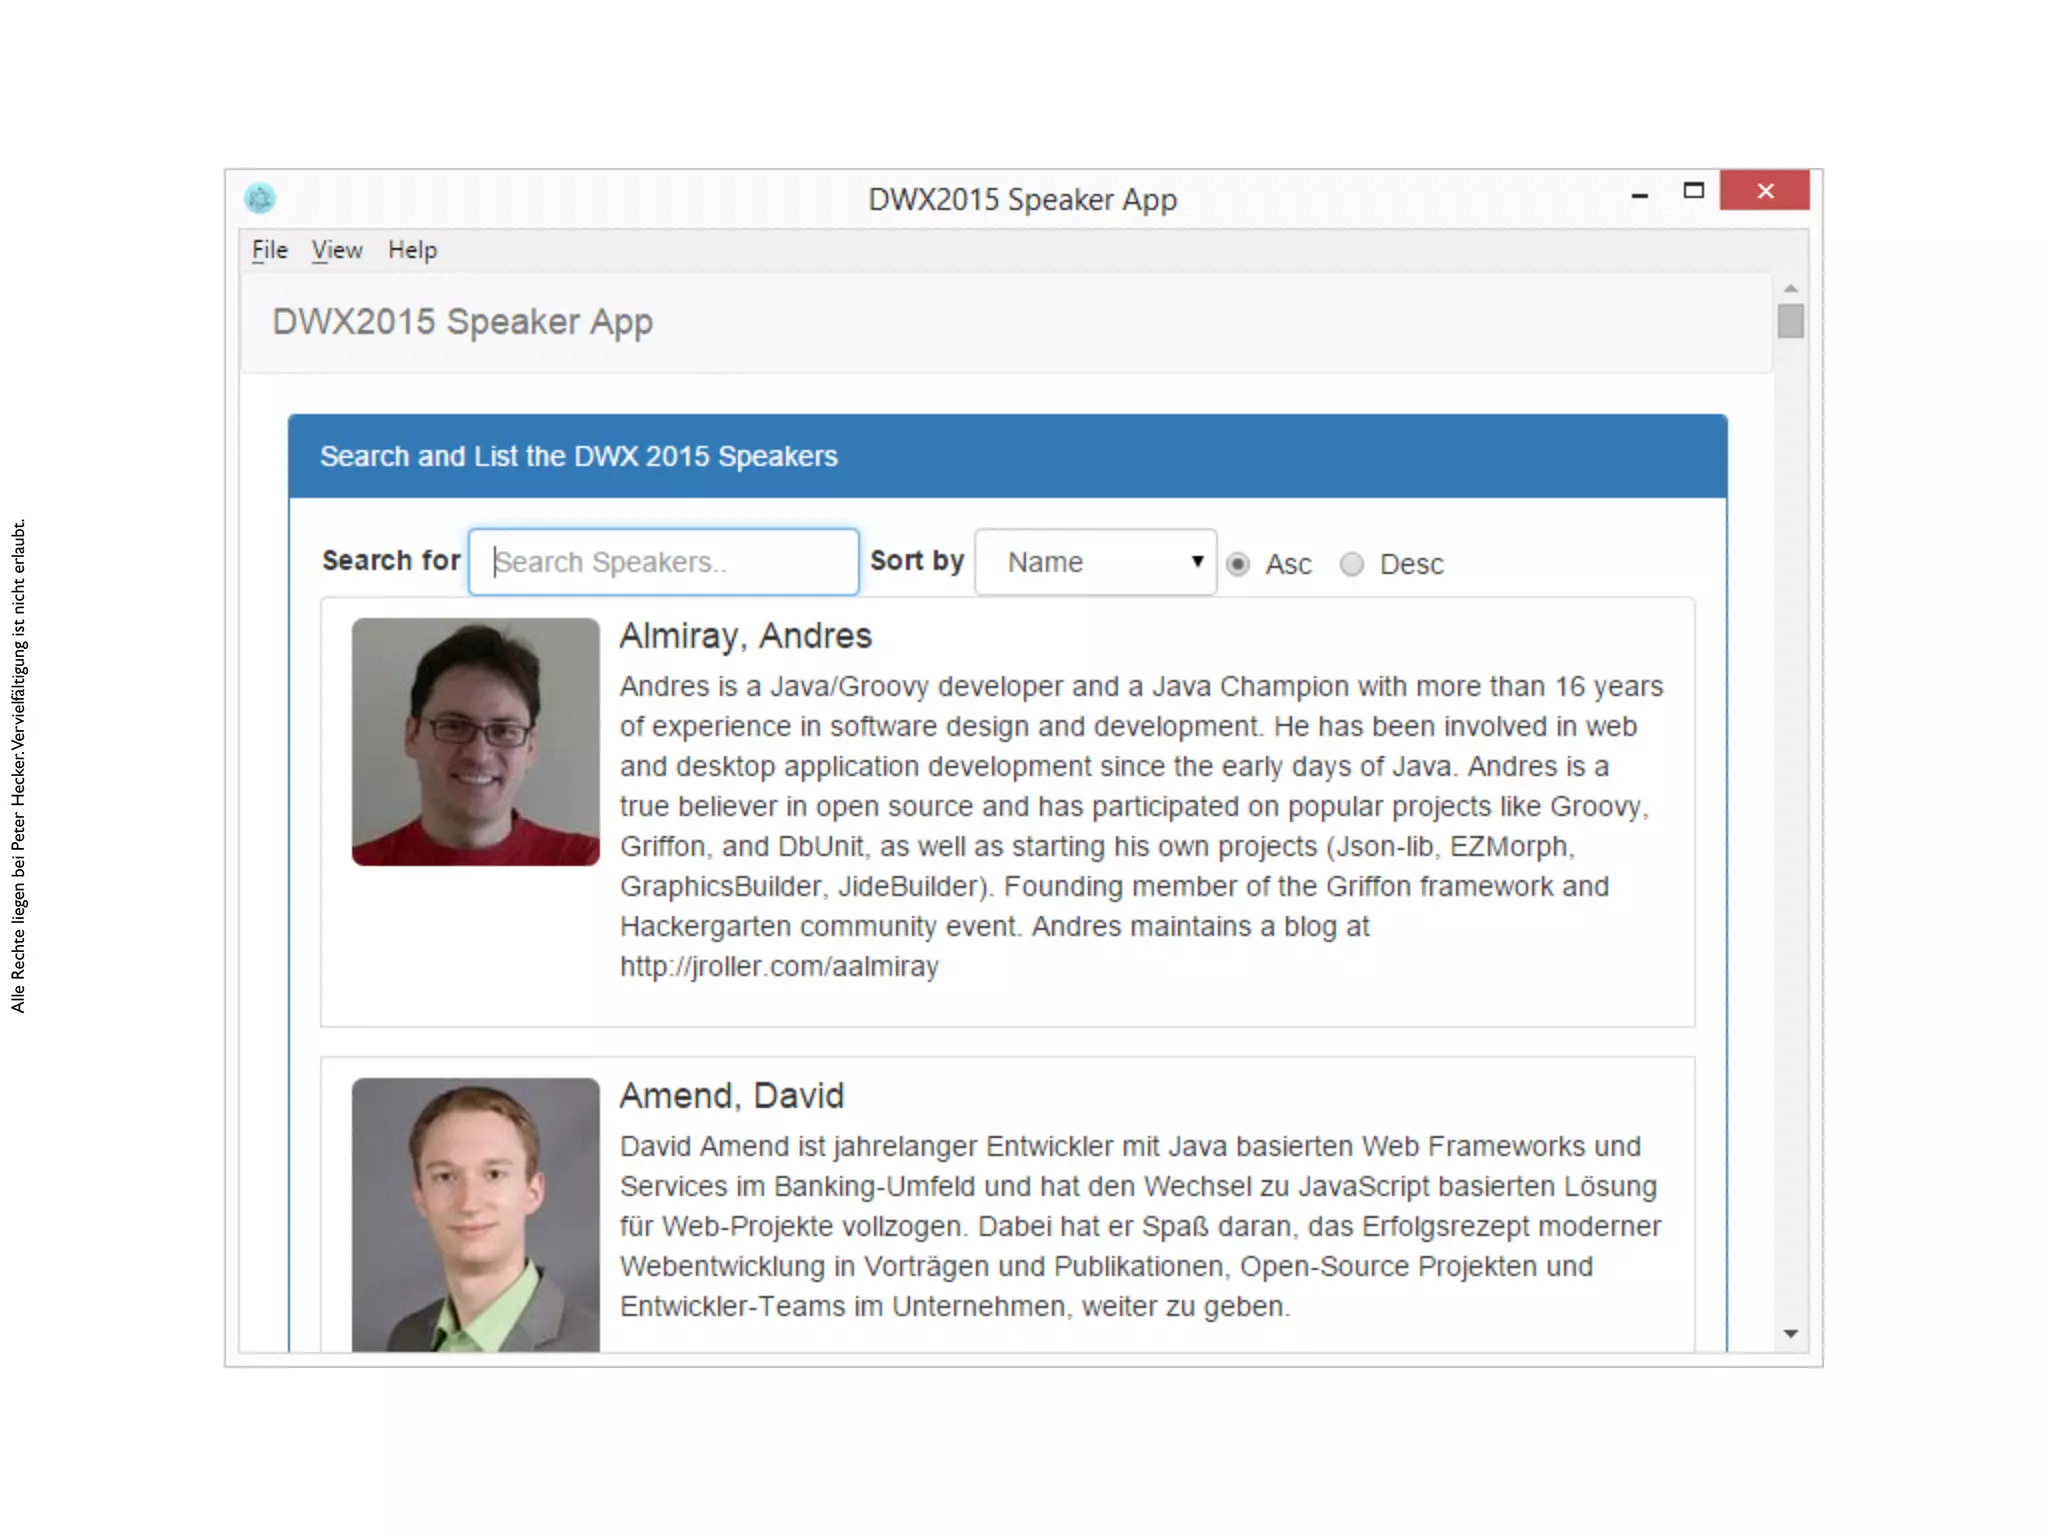Click Andres Almiray's photo thumbnail
This screenshot has width=2048, height=1536.
point(475,741)
